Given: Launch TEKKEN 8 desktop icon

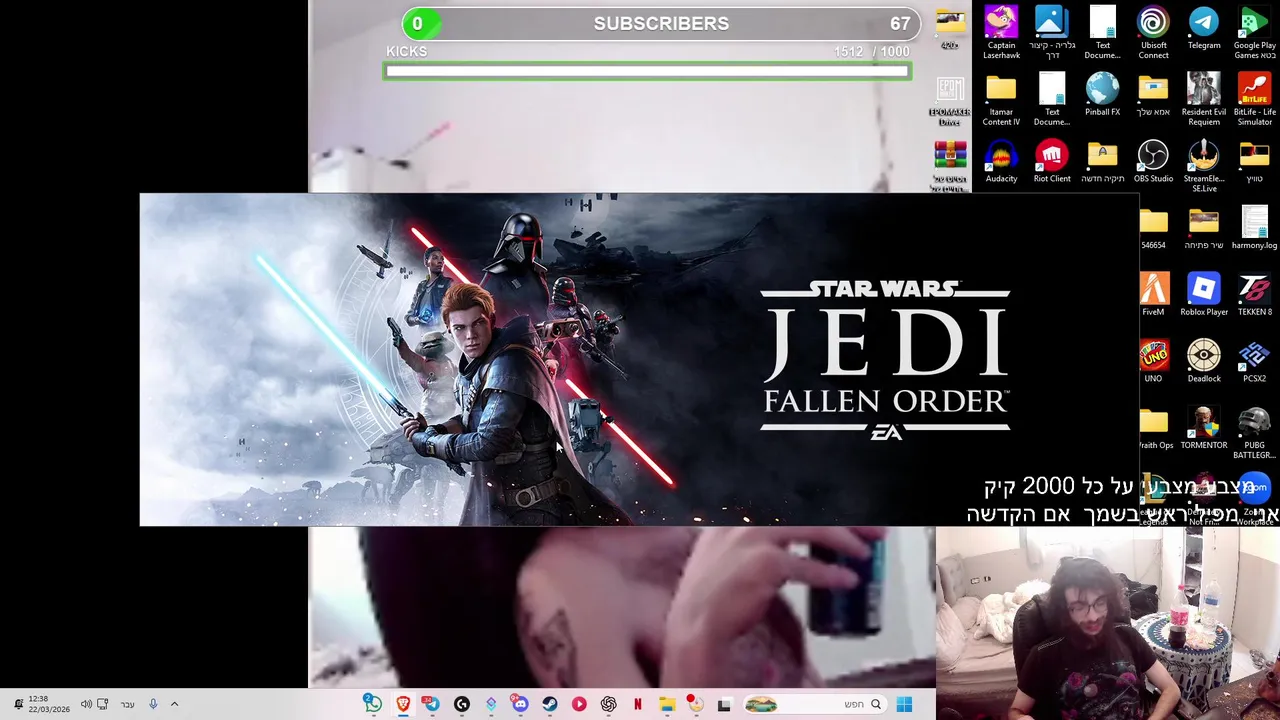Looking at the screenshot, I should (x=1254, y=295).
